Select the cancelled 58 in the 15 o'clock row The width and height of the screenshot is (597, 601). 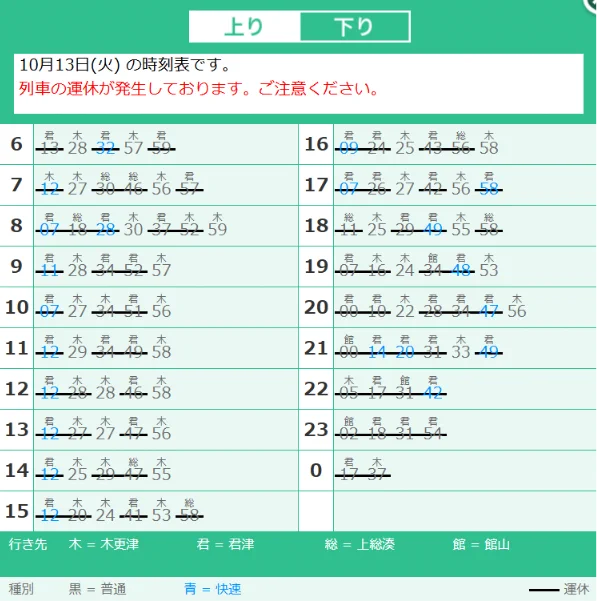click(x=189, y=516)
